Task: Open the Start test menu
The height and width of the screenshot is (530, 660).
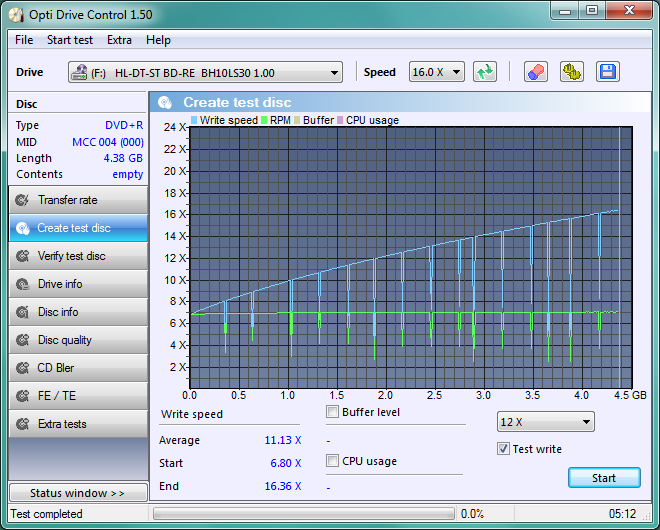Action: [x=70, y=40]
